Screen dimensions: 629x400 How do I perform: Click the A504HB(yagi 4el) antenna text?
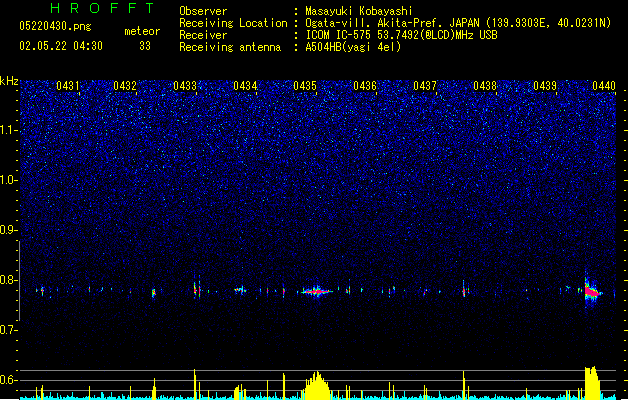click(x=353, y=47)
